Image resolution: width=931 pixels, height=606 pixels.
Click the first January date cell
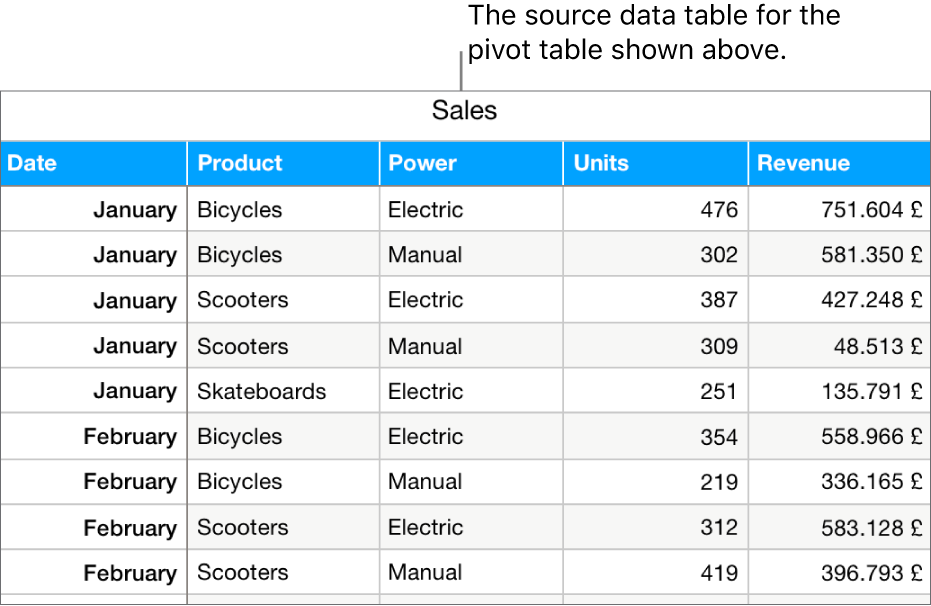[x=93, y=210]
